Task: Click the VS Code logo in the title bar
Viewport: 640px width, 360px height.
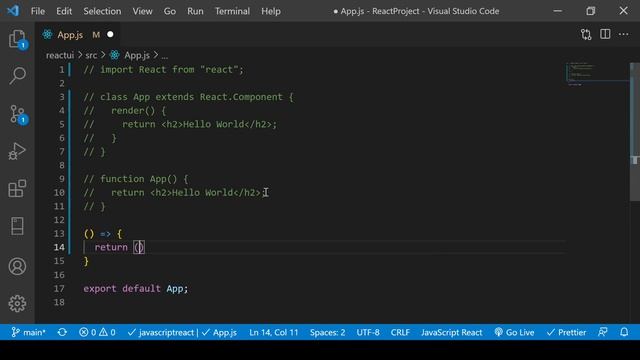Action: [13, 11]
